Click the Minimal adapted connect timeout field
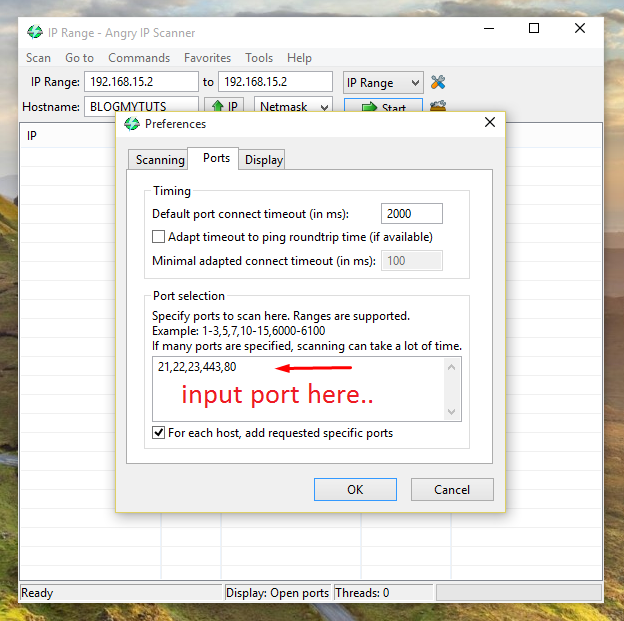This screenshot has height=621, width=624. tap(411, 261)
